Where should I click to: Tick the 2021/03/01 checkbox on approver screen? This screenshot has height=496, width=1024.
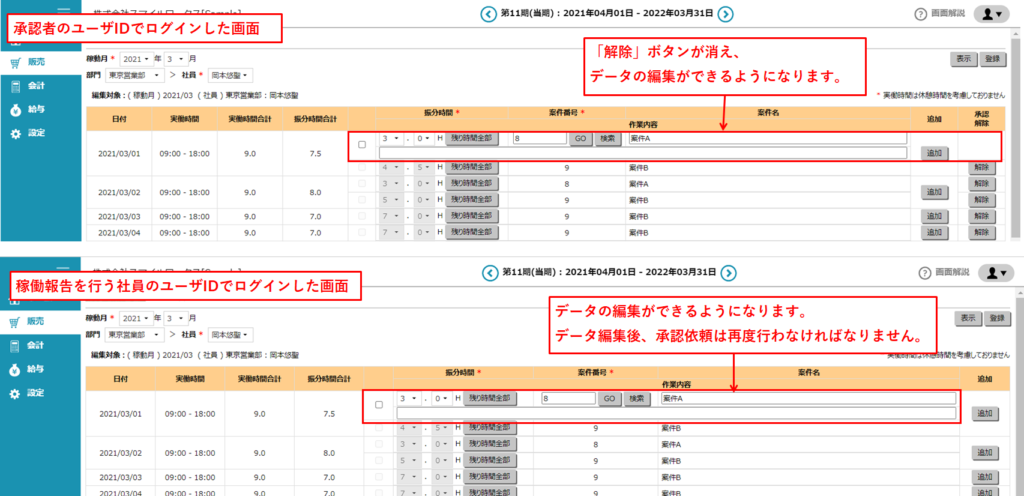click(x=361, y=145)
